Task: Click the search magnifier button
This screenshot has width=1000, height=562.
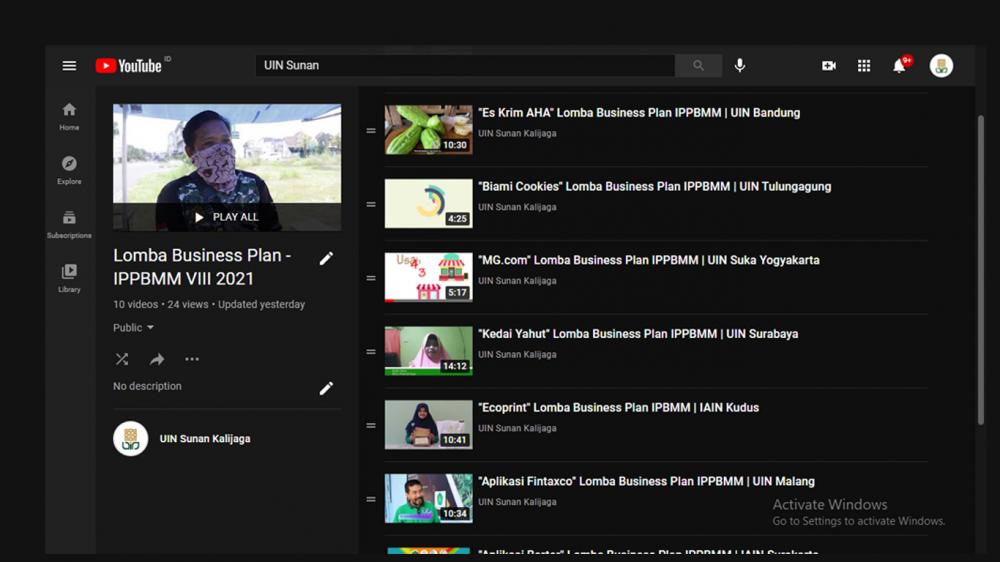Action: point(698,66)
